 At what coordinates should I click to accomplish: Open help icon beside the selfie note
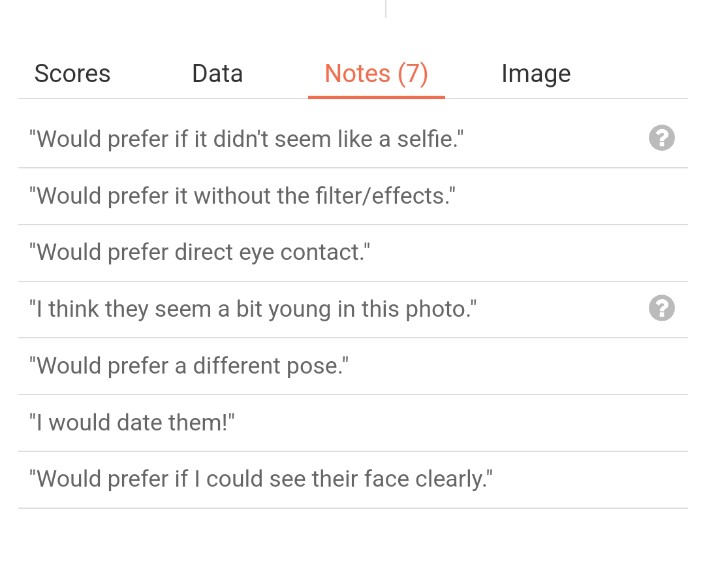click(x=661, y=139)
